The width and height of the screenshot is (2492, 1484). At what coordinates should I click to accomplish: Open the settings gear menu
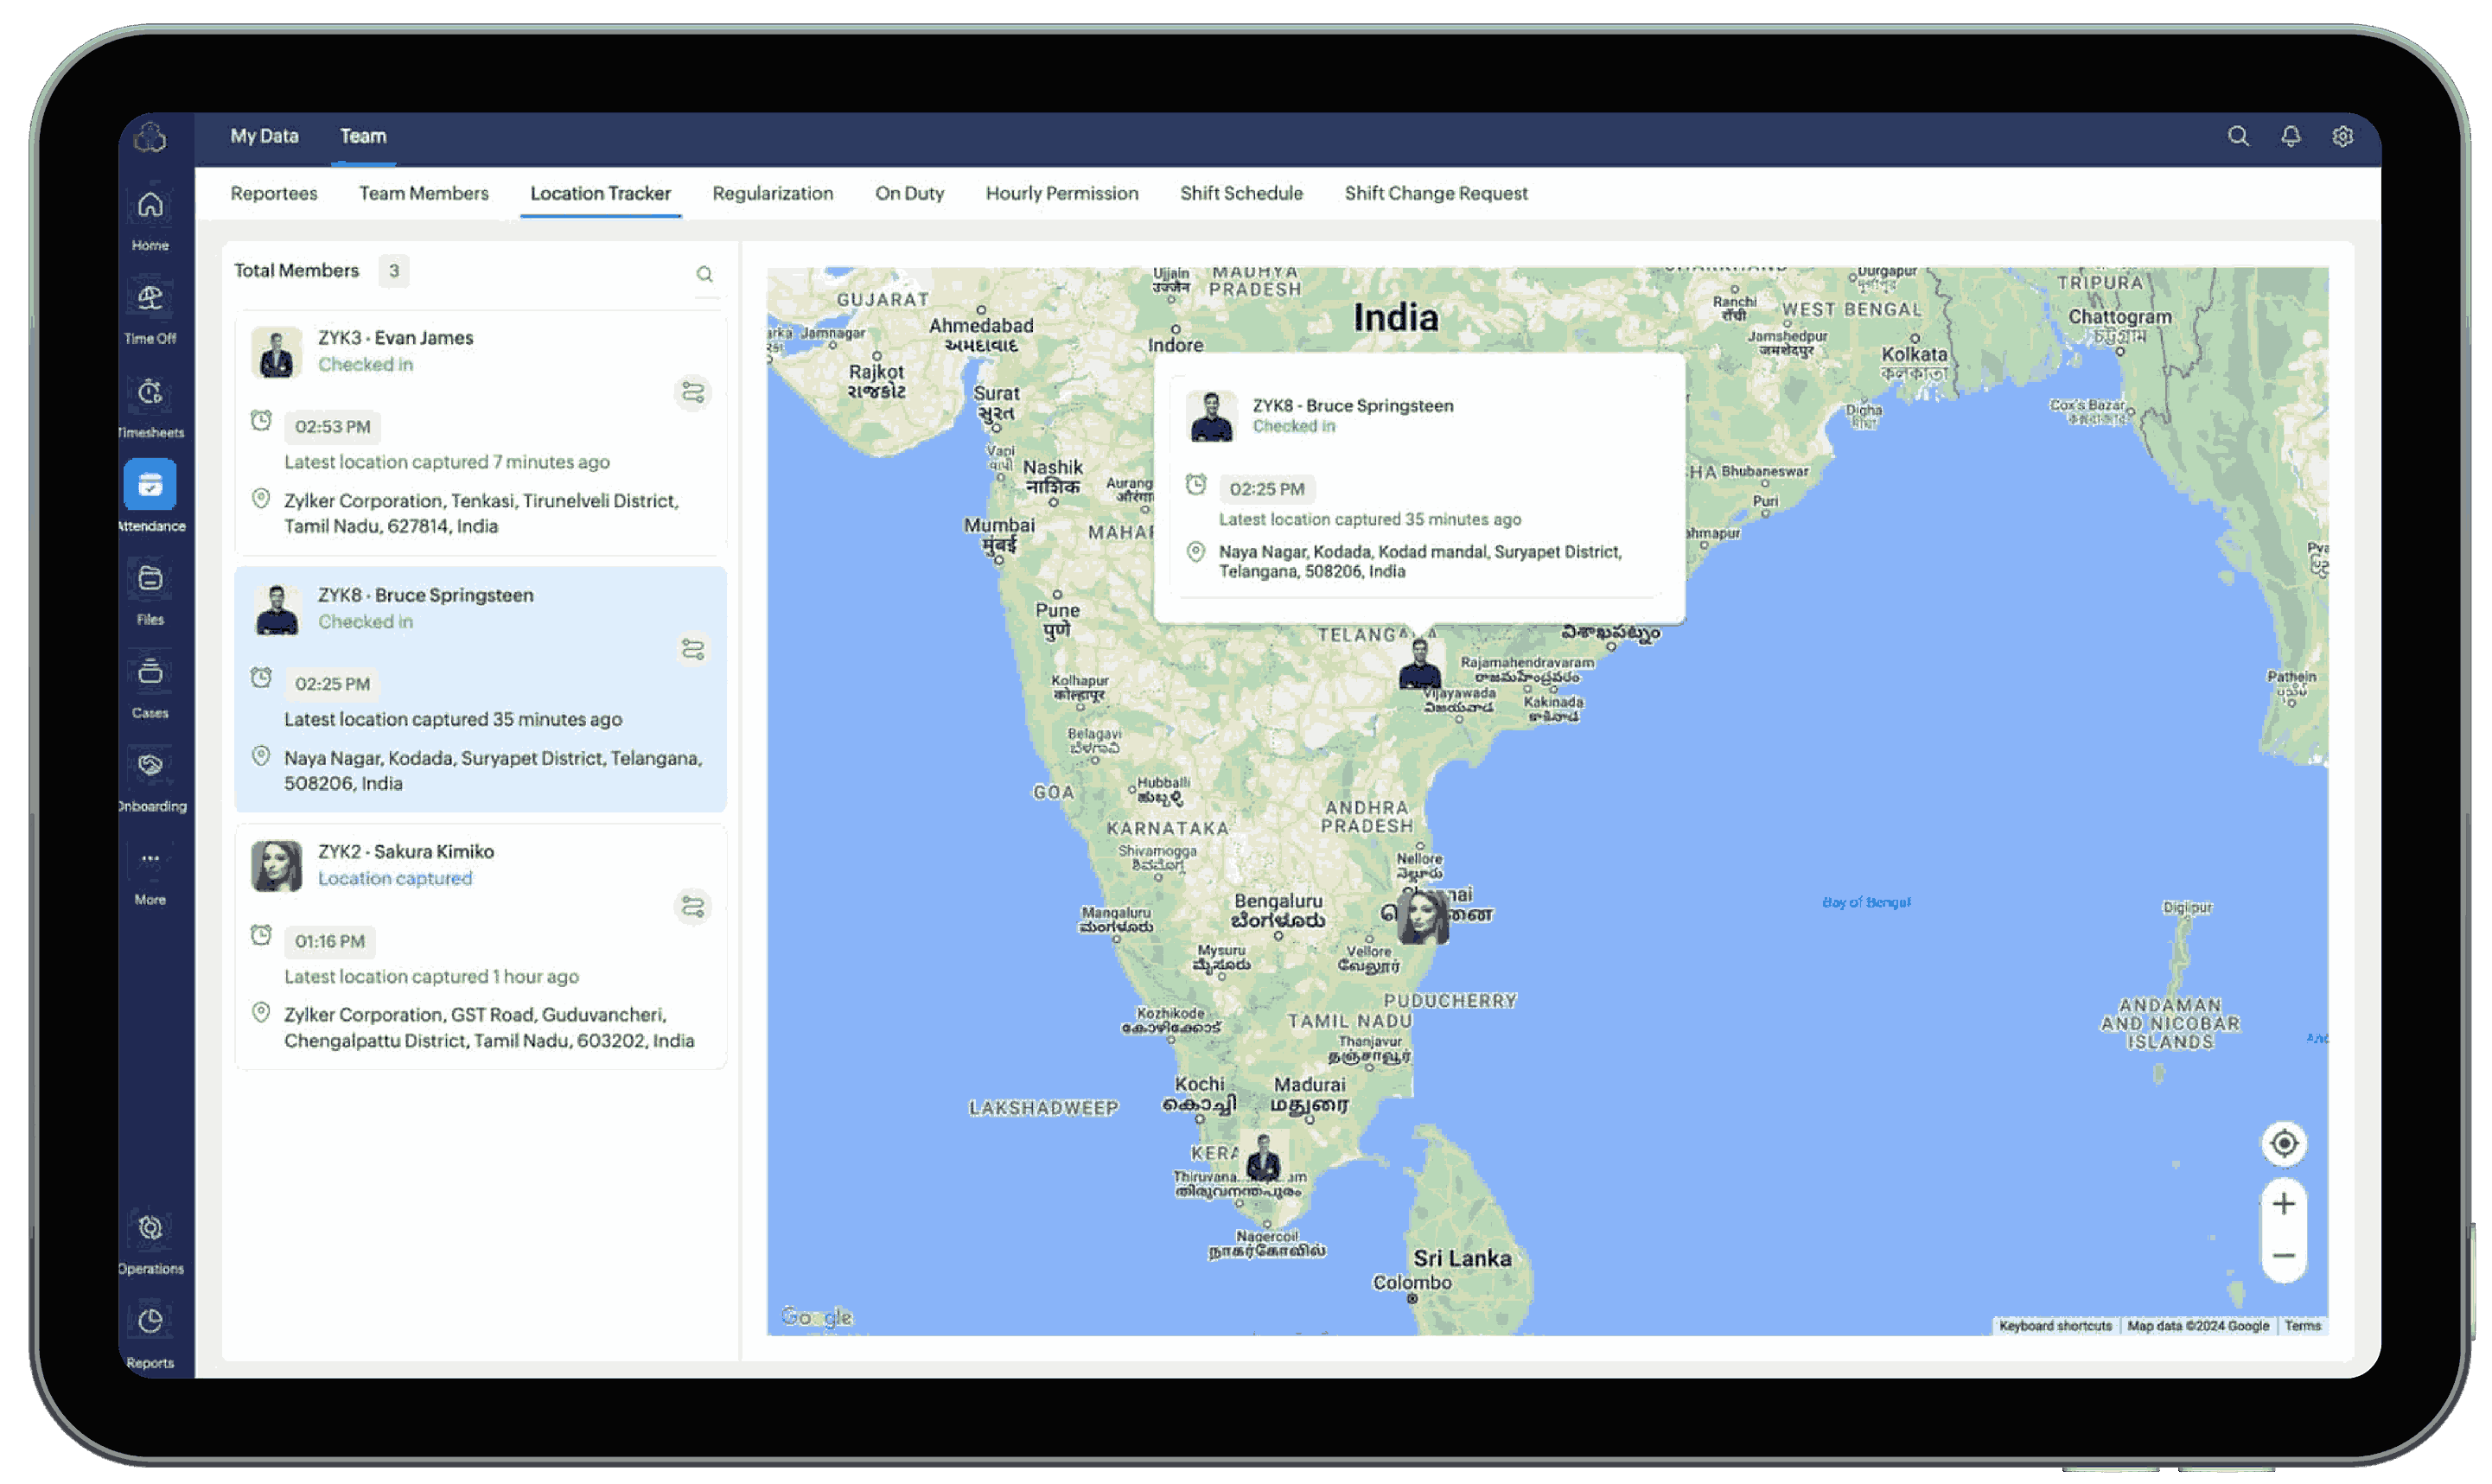[2342, 134]
